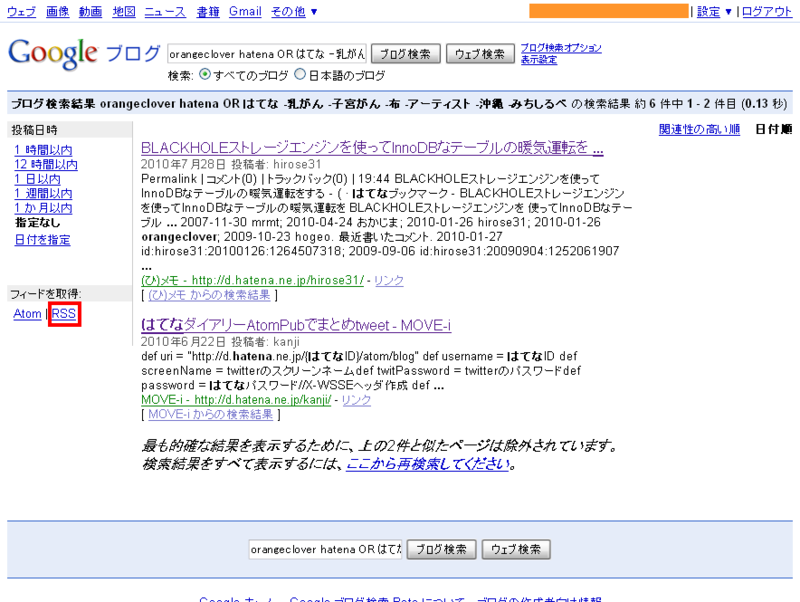Subscribe using the Atom feed link
Image resolution: width=800 pixels, height=602 pixels.
tap(27, 313)
